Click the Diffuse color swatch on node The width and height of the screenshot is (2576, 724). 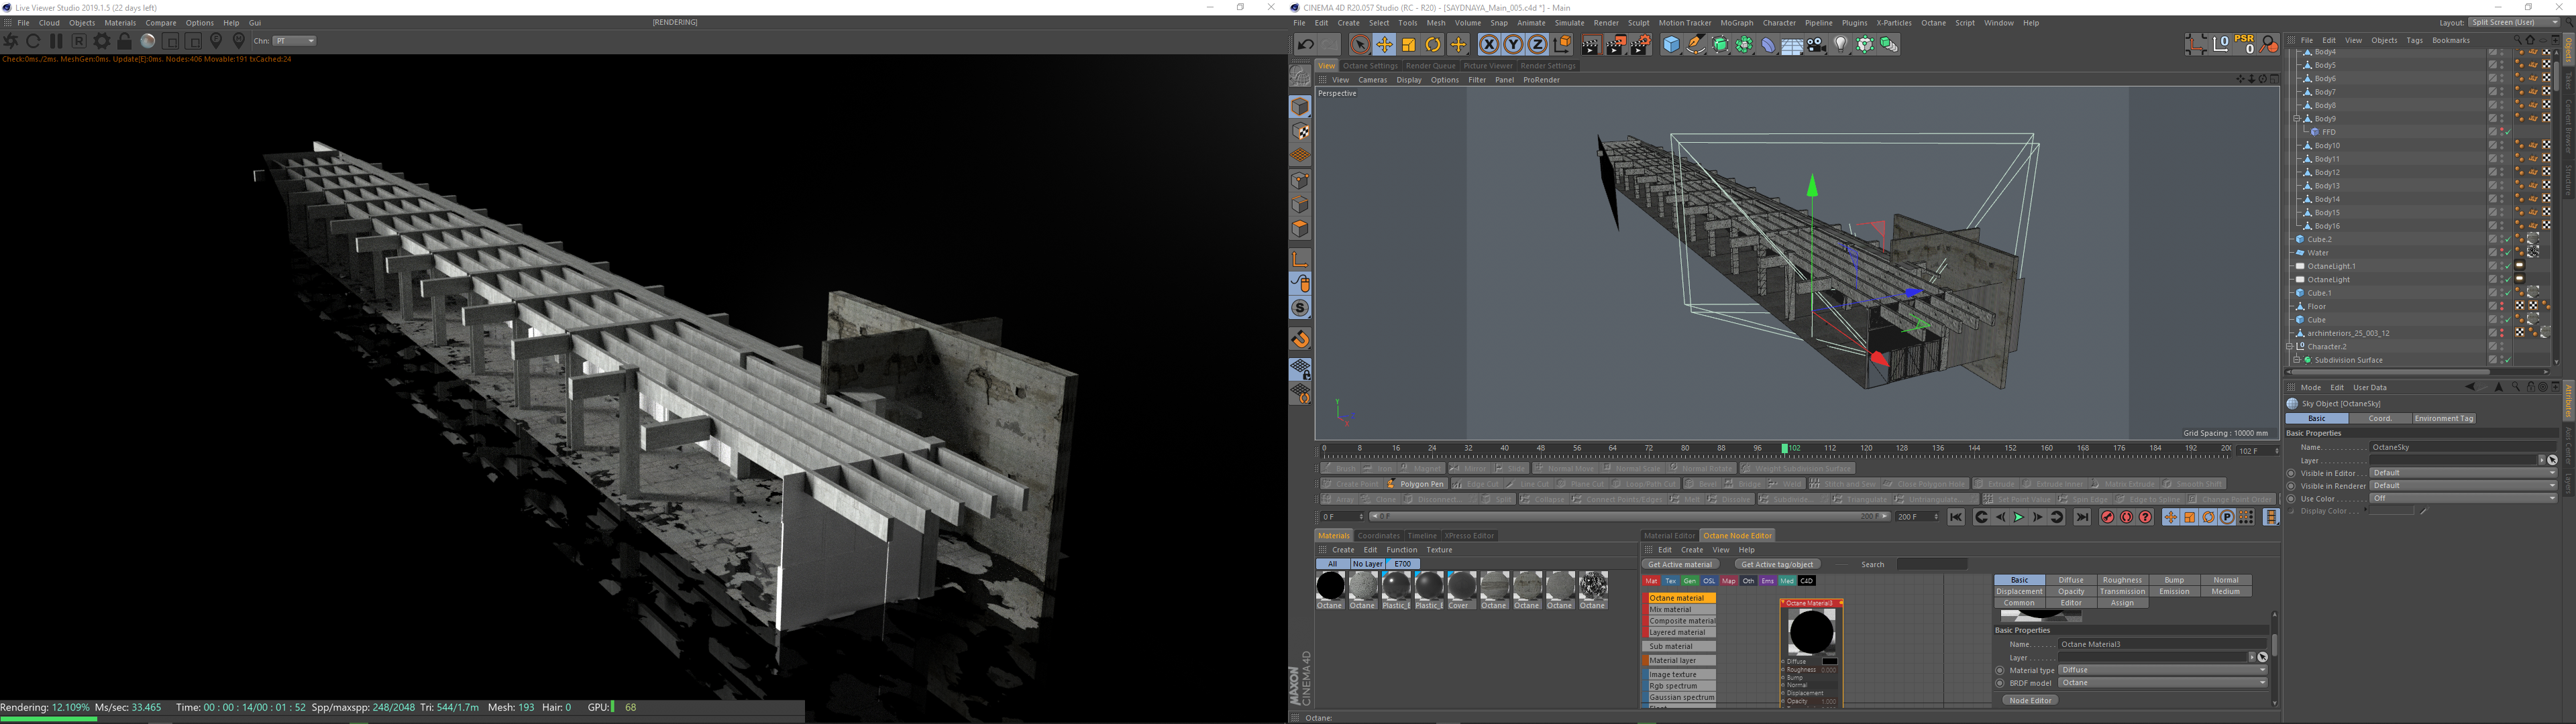1829,661
